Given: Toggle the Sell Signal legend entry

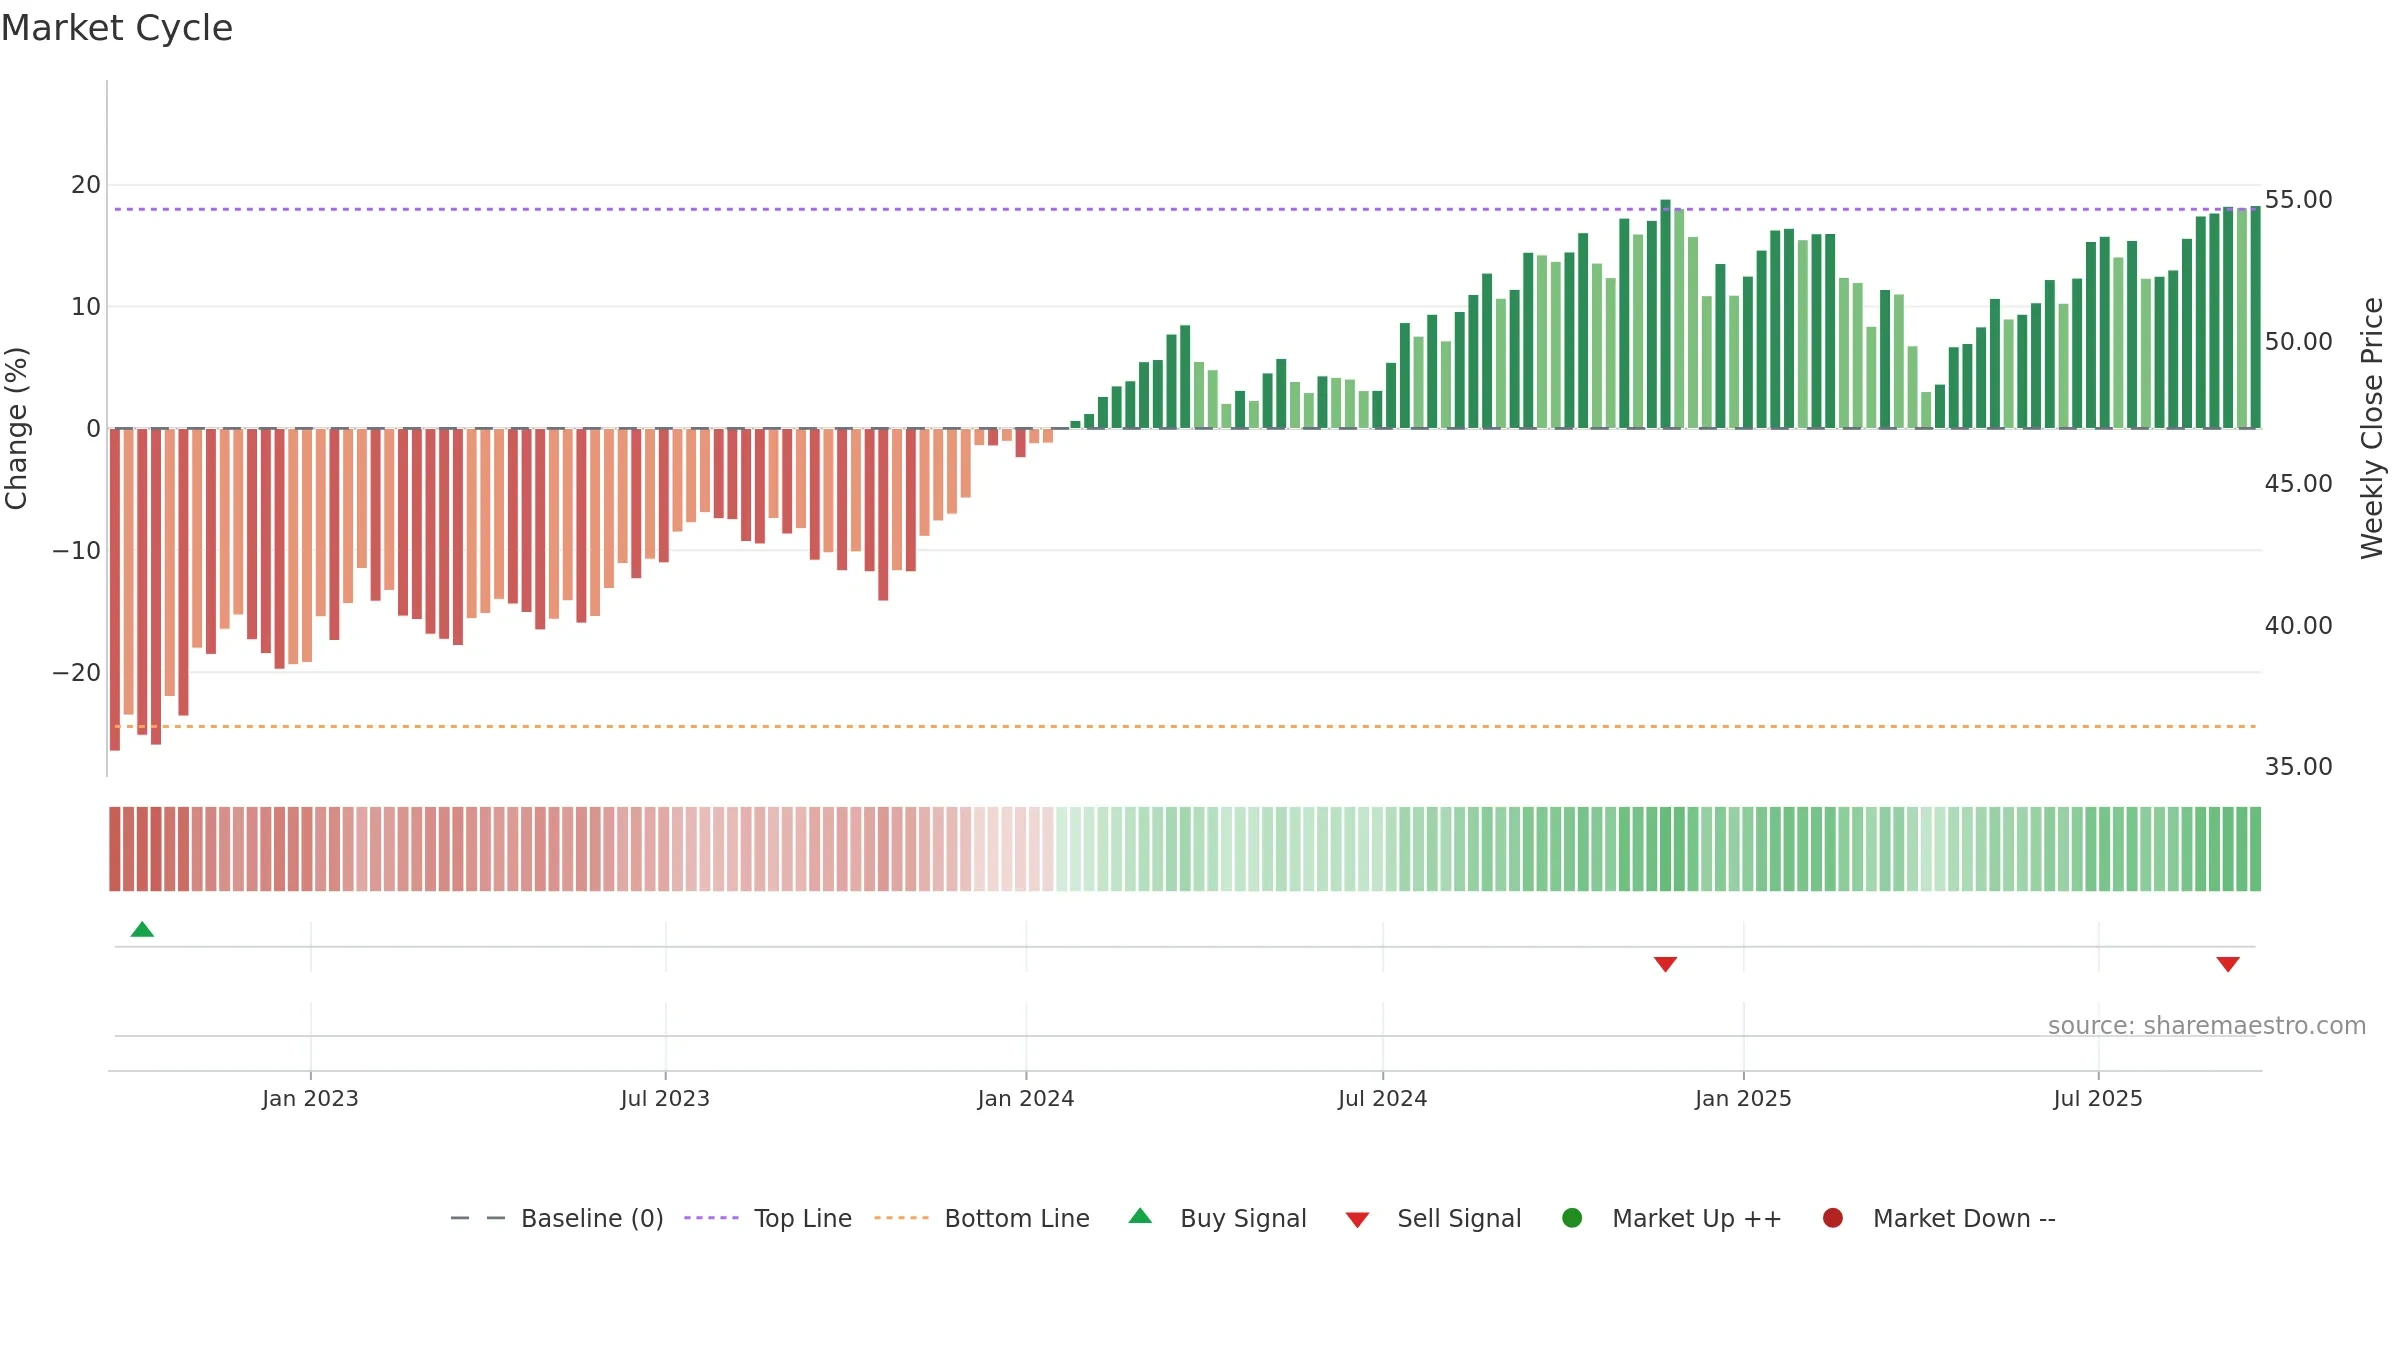Looking at the screenshot, I should pyautogui.click(x=1433, y=1218).
